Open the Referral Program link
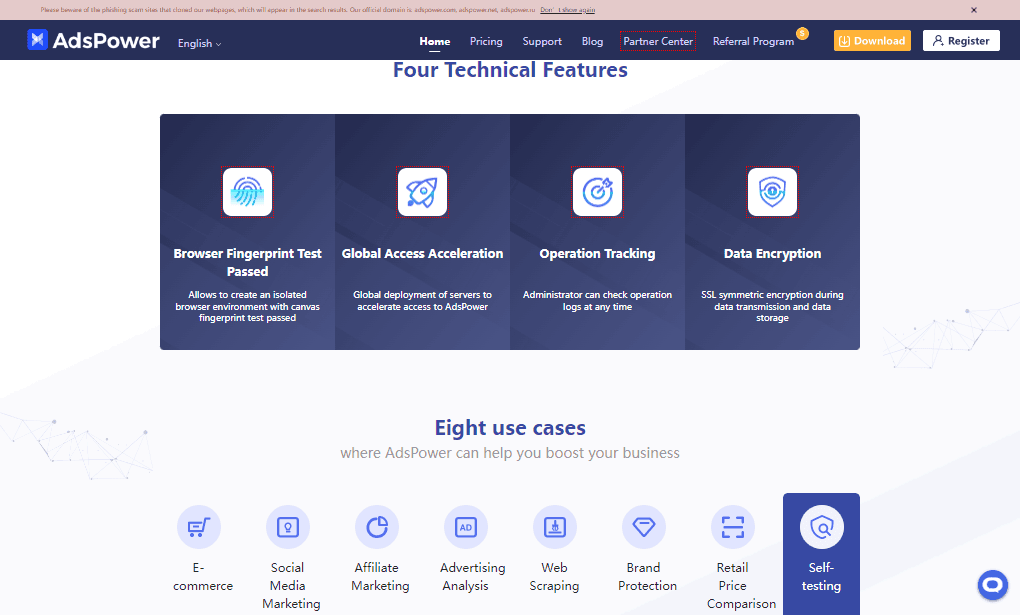Image resolution: width=1020 pixels, height=615 pixels. (x=753, y=41)
